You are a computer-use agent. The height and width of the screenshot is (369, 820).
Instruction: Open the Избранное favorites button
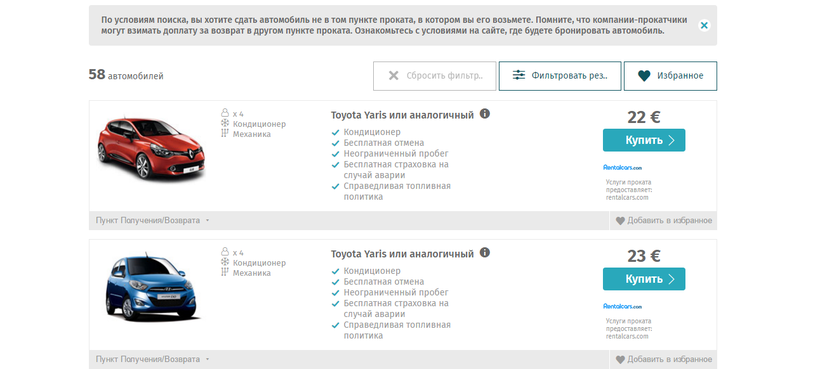[x=670, y=76]
